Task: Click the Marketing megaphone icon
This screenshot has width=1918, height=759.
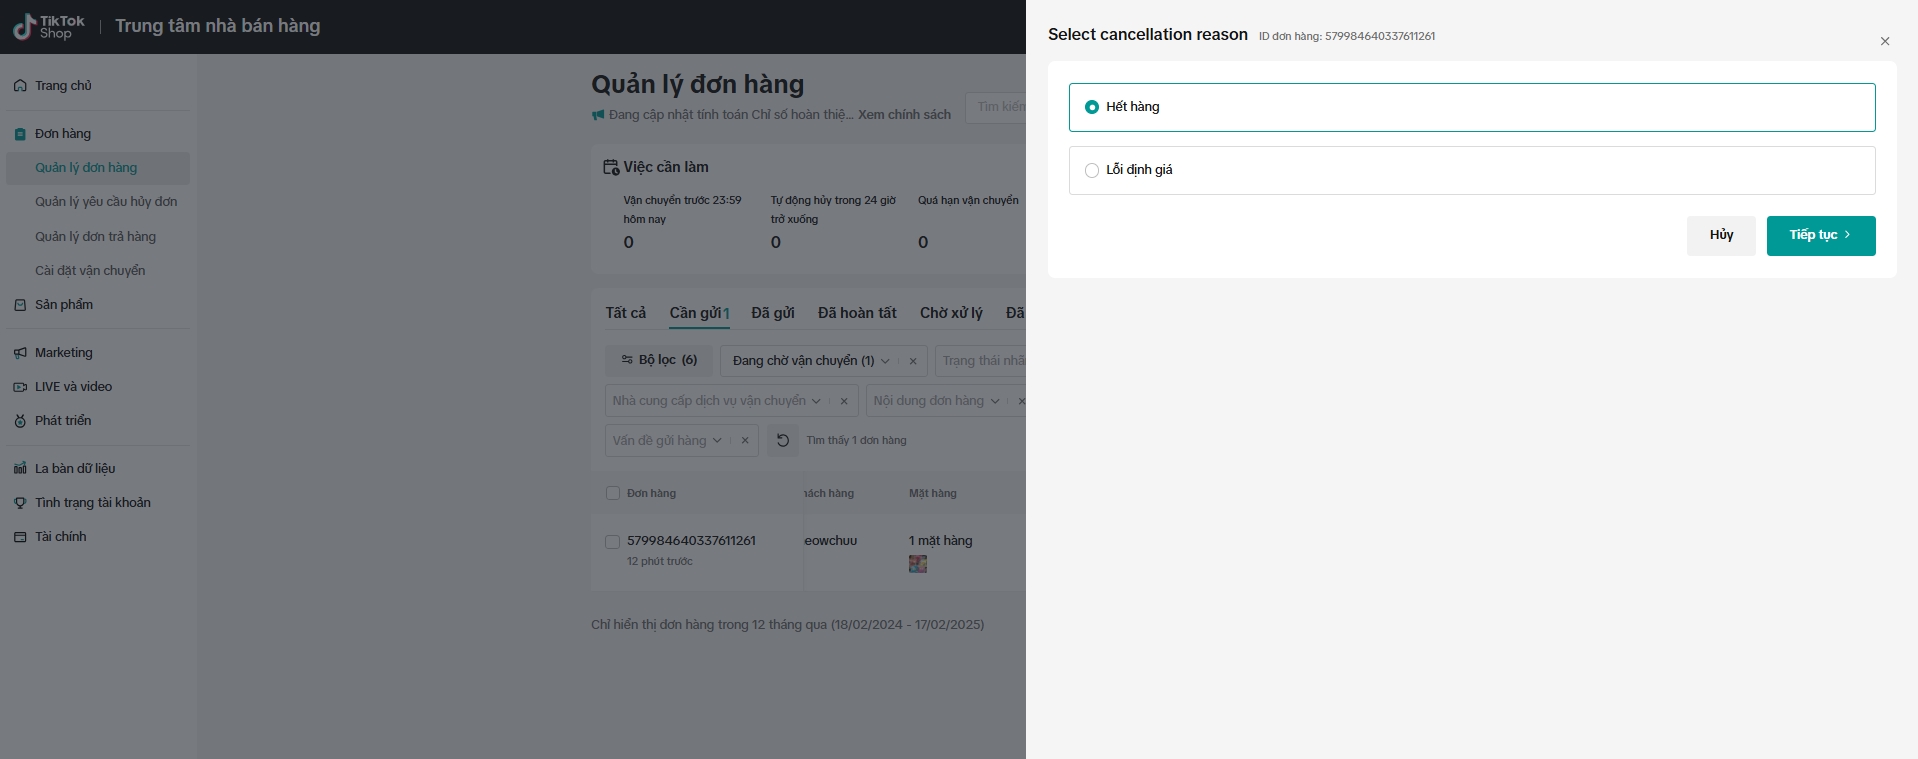Action: click(x=20, y=353)
